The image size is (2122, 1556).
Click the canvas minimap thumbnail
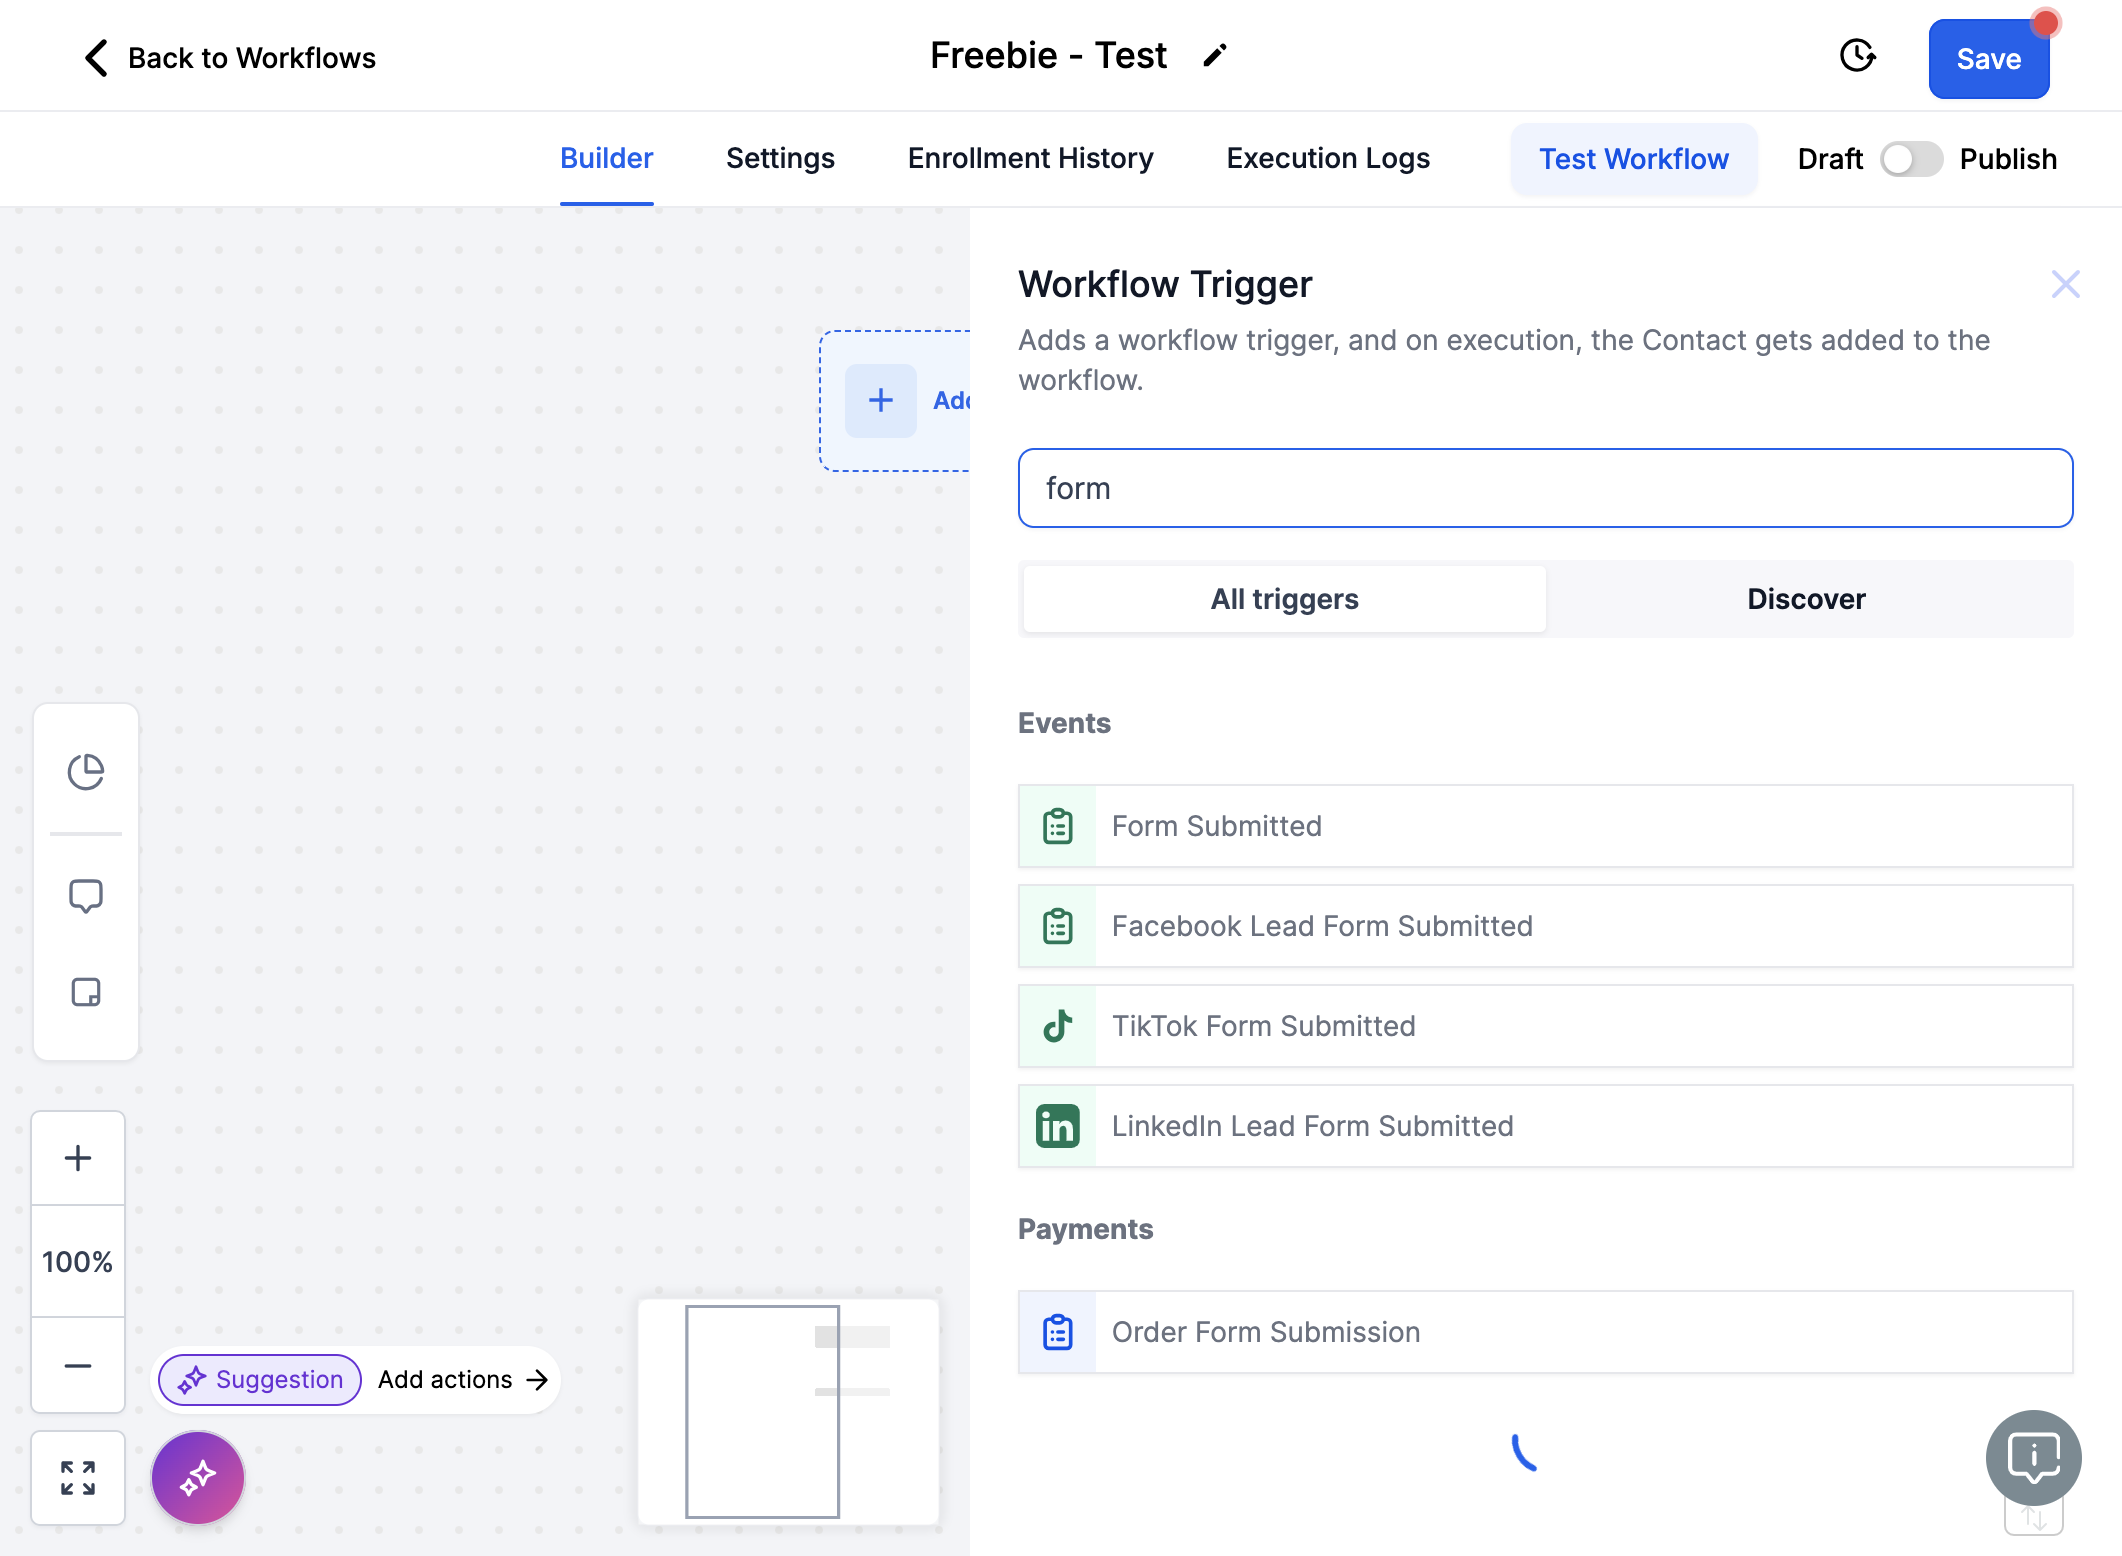[789, 1411]
